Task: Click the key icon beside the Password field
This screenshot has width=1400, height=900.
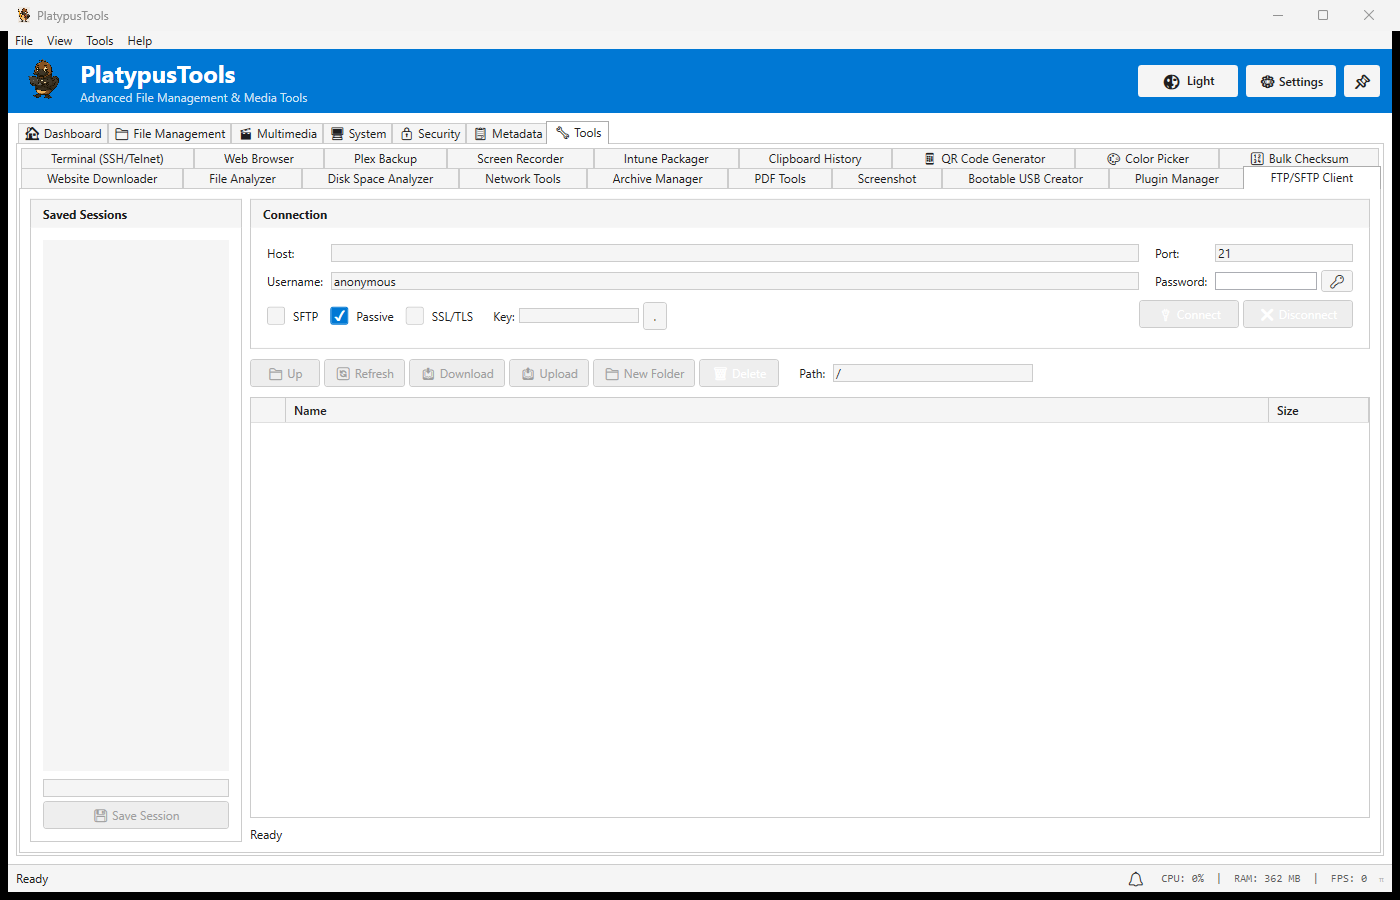Action: coord(1337,281)
